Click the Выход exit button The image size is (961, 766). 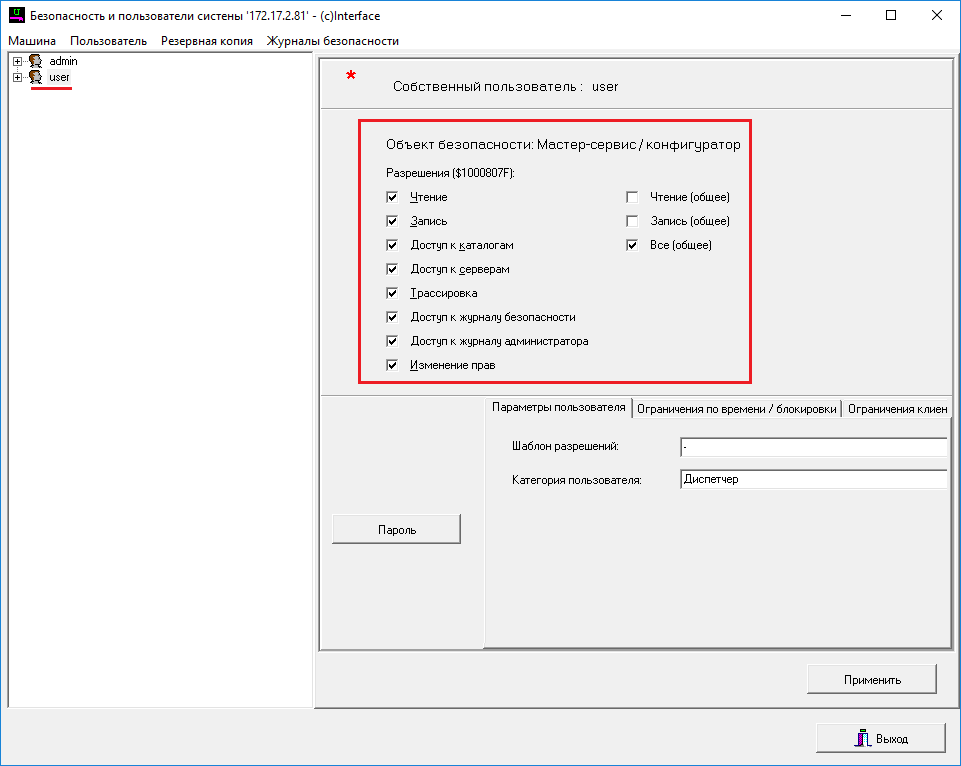[x=880, y=739]
